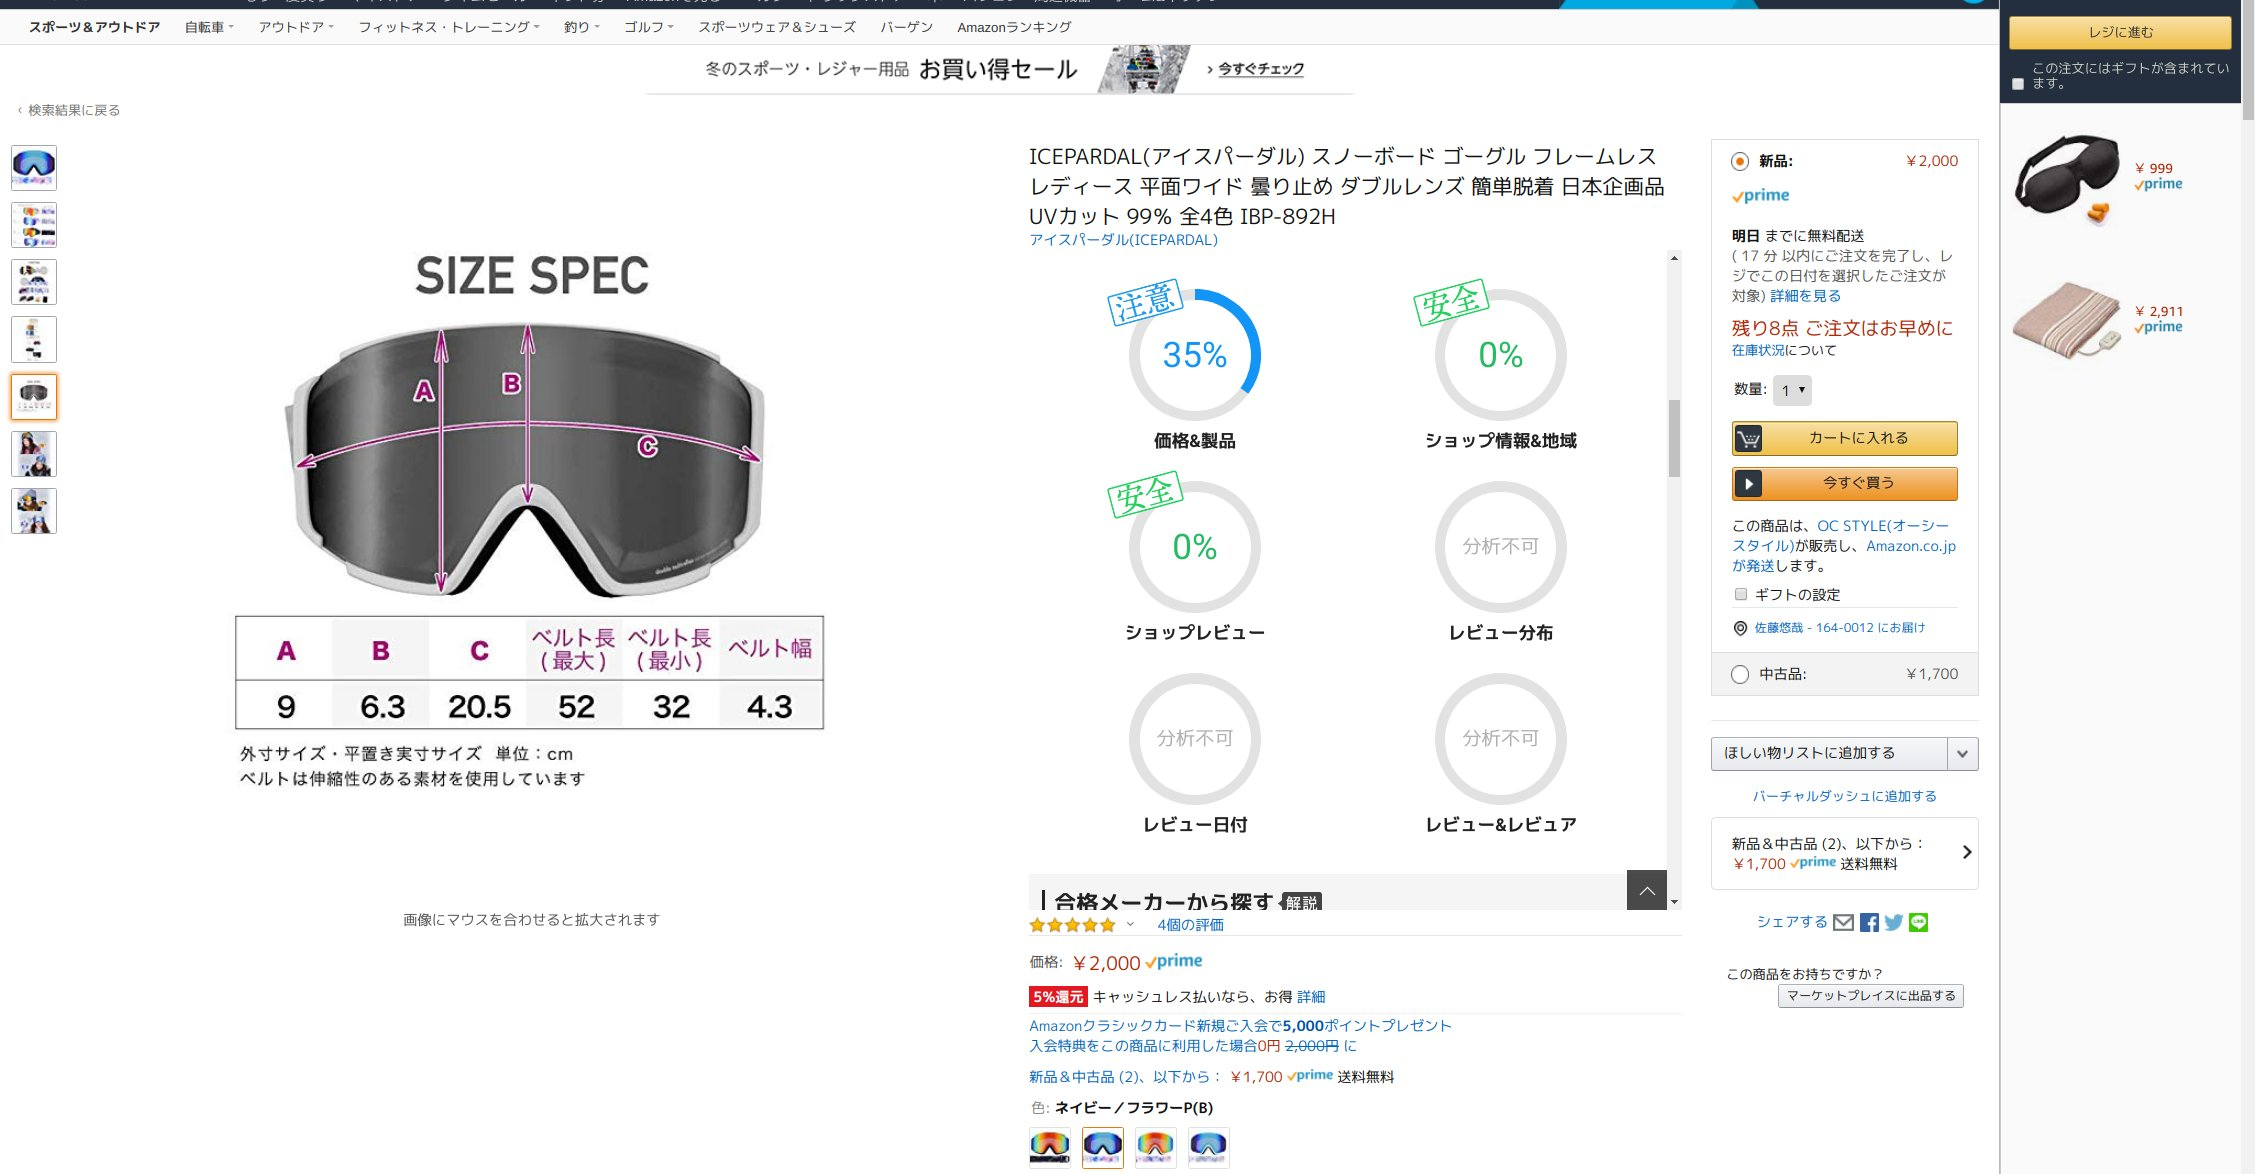
Task: Open the 数量 quantity dropdown
Action: click(x=1792, y=390)
